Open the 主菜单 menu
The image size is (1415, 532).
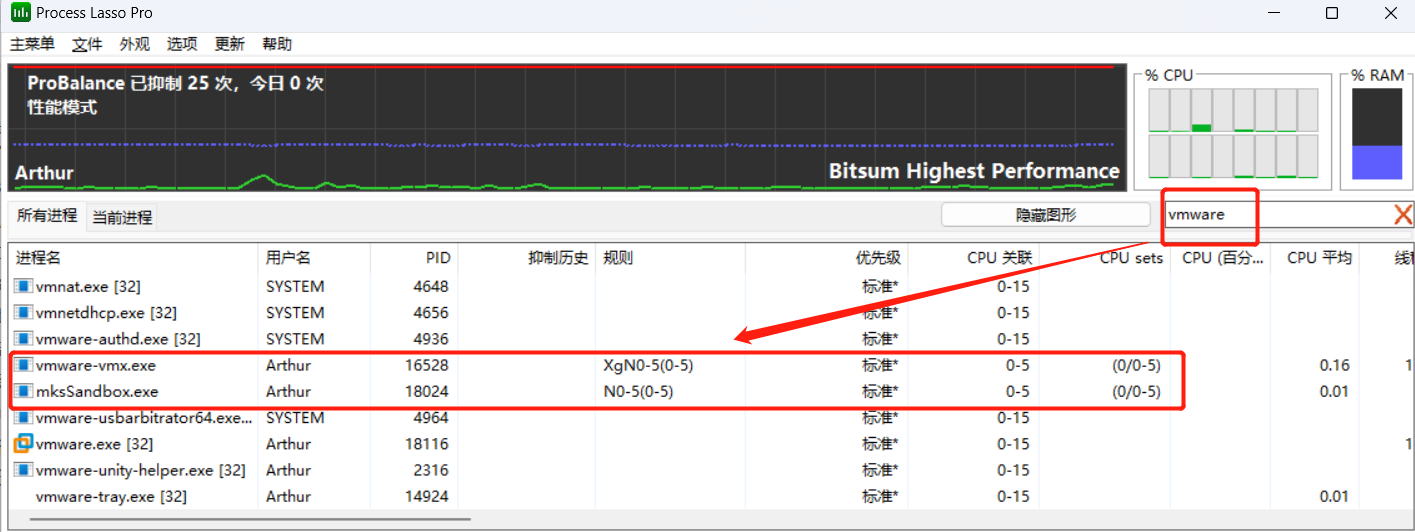[32, 44]
